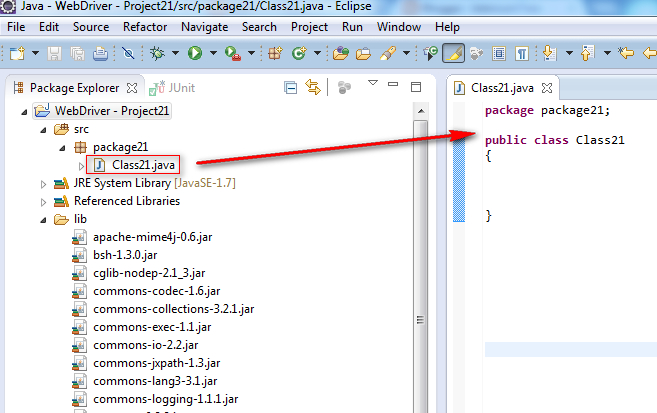Click the cursor-with-C icon beside the highlighter
Image resolution: width=657 pixels, height=413 pixels.
point(430,53)
